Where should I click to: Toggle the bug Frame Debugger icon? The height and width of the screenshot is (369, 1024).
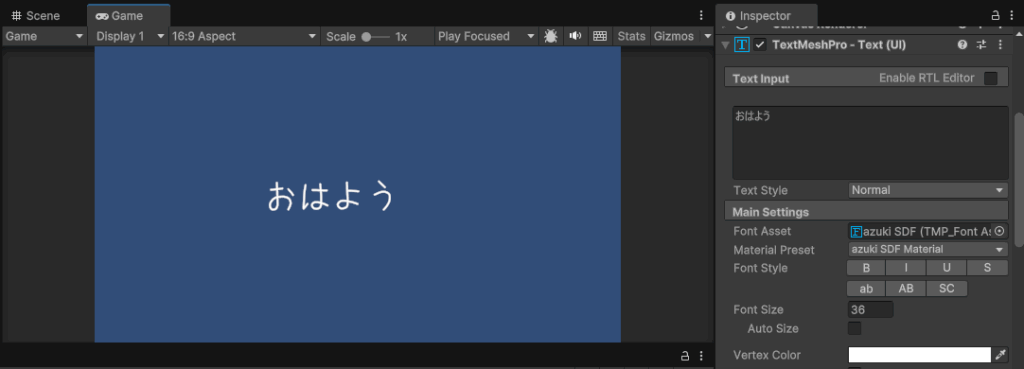tap(551, 37)
